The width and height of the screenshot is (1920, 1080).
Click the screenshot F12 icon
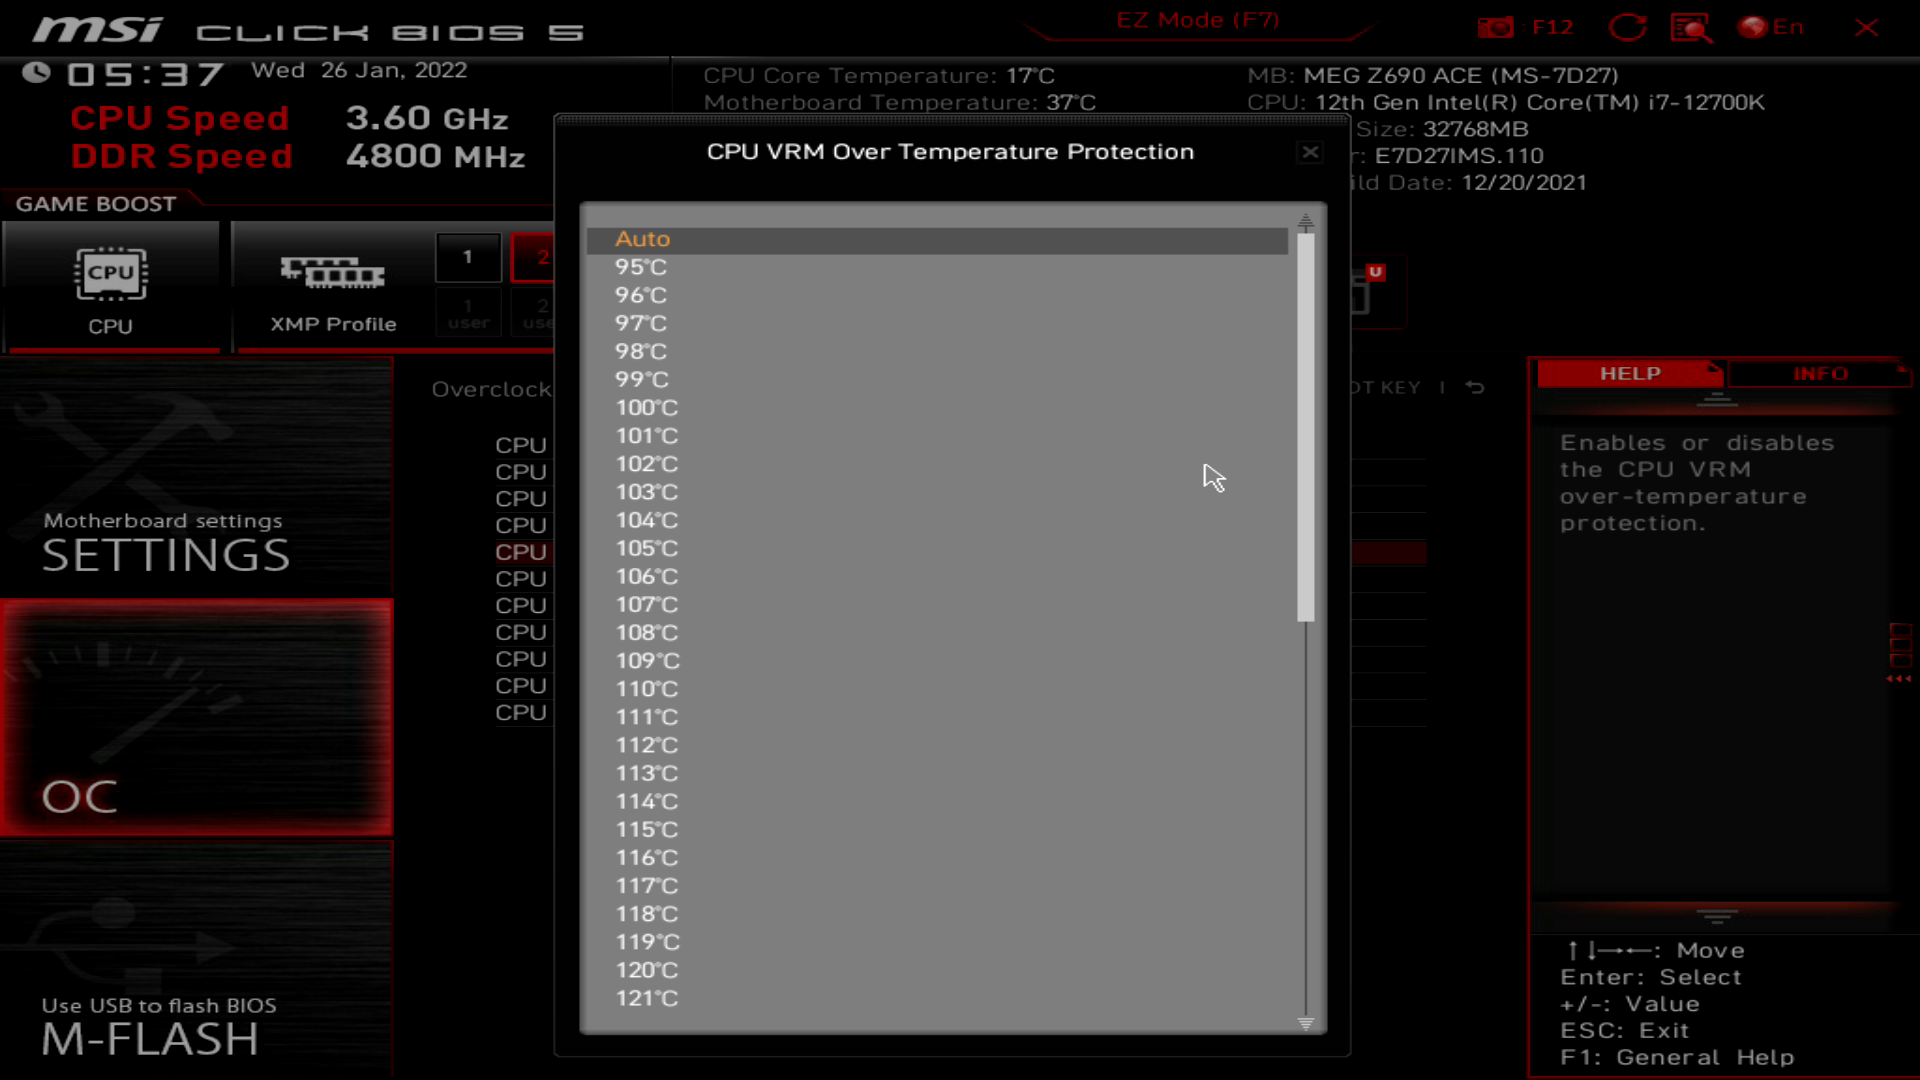tap(1495, 28)
